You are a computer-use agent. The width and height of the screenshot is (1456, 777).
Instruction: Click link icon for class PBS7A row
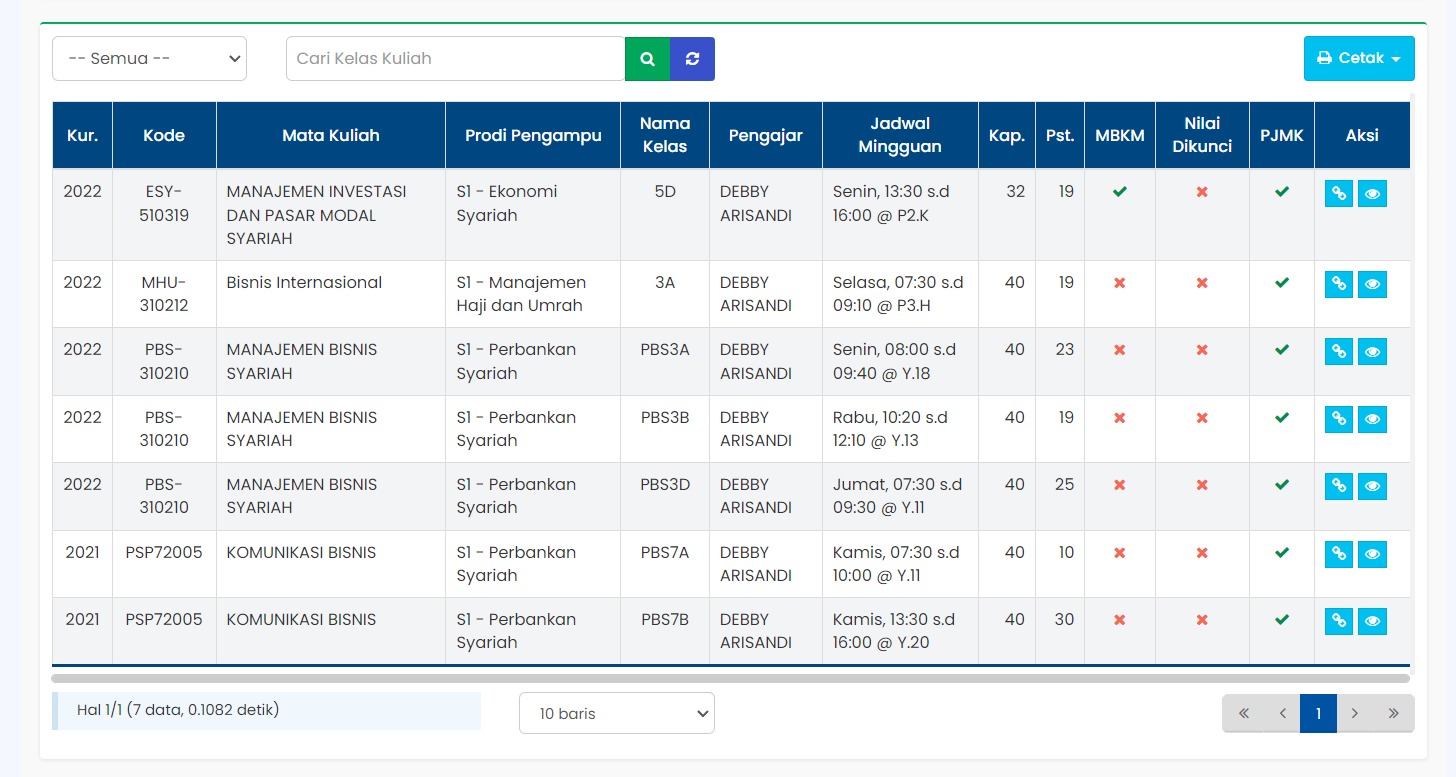(1338, 554)
